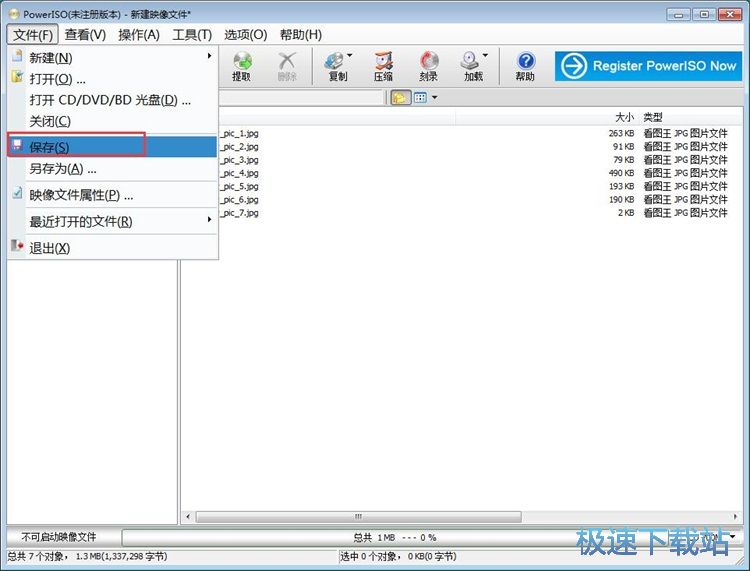Select file _pic_5.jpg
Image resolution: width=750 pixels, height=571 pixels.
239,187
